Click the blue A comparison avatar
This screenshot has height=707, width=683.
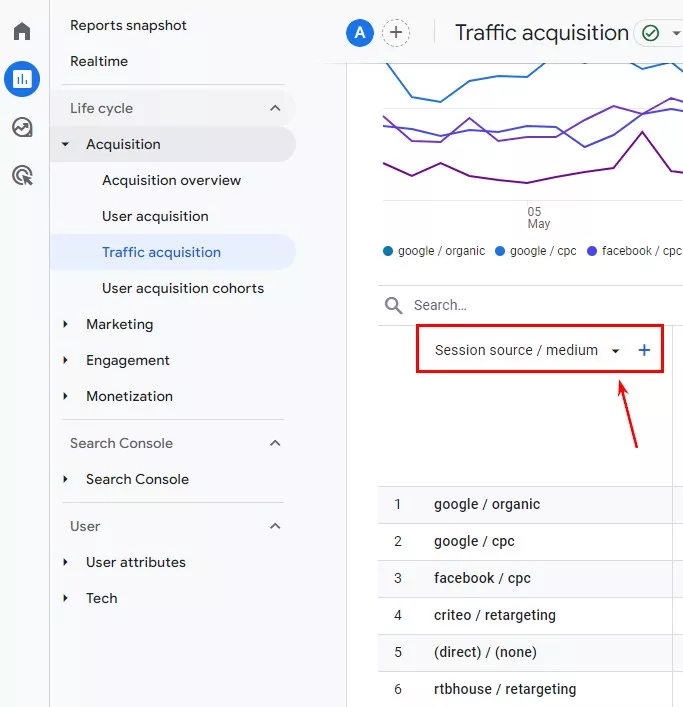360,32
